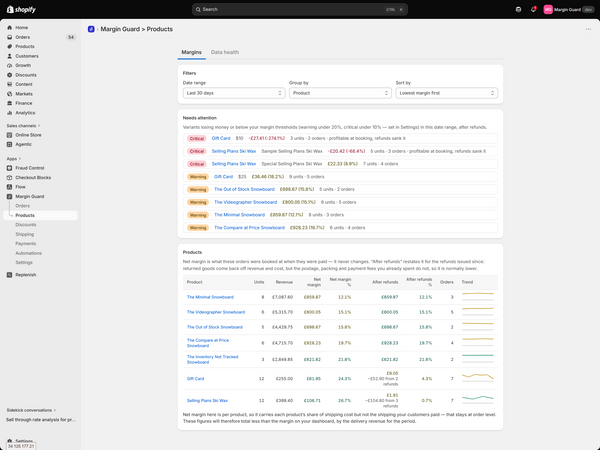The width and height of the screenshot is (600, 450).
Task: Click the Agentic channel icon
Action: tap(10, 144)
